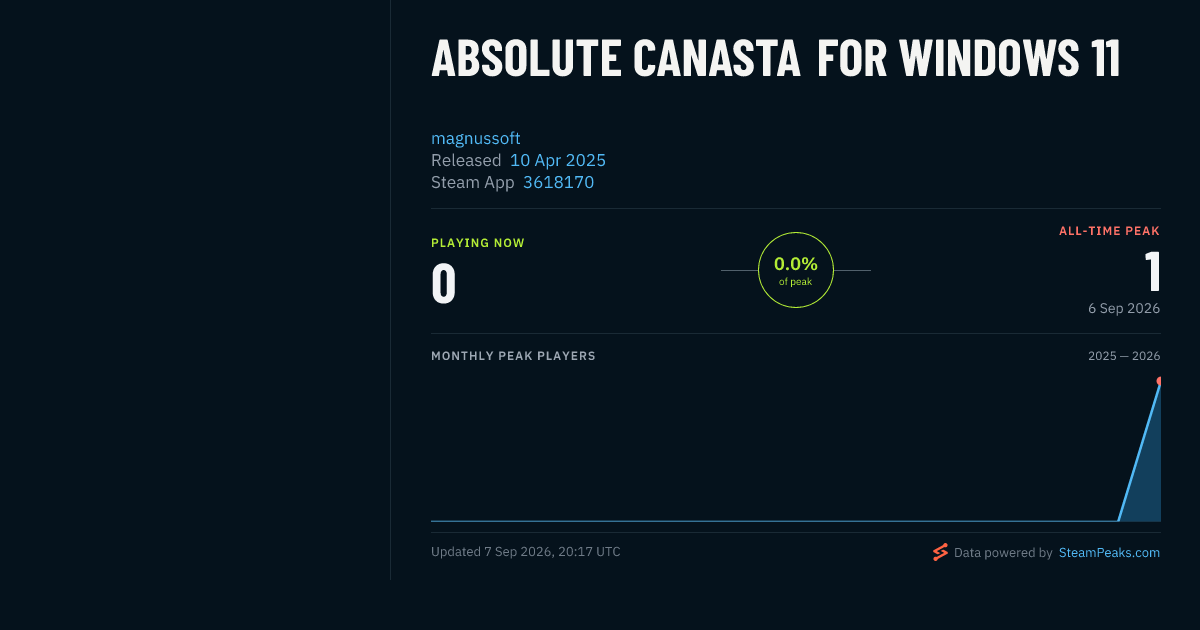Open the magnussoft developer link

click(x=476, y=138)
